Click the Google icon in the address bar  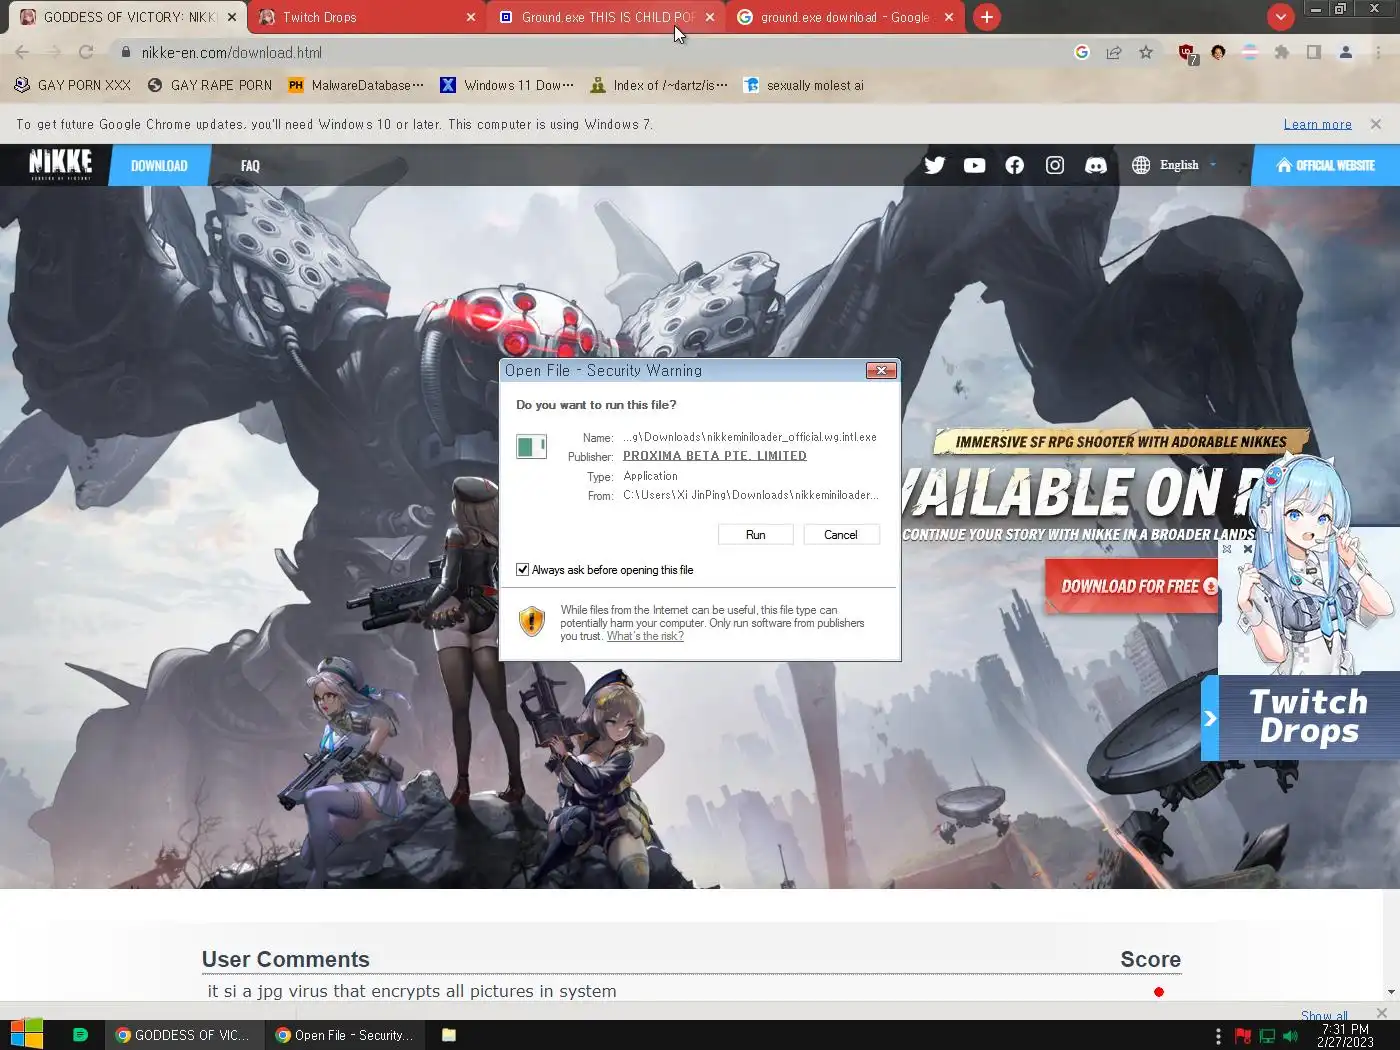click(1082, 52)
